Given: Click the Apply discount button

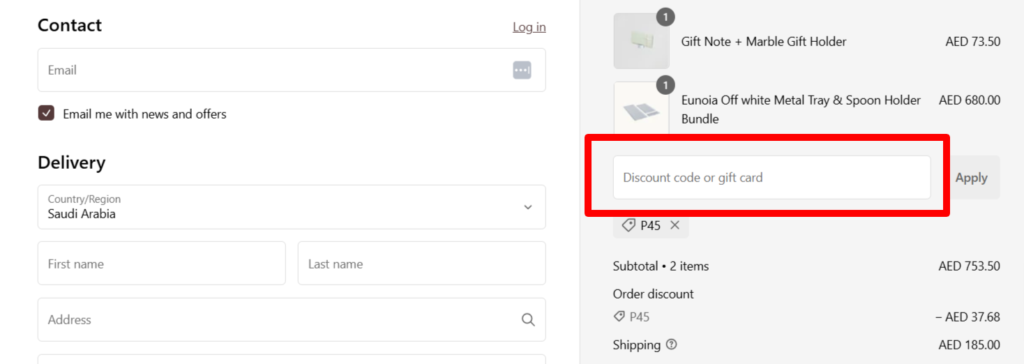Looking at the screenshot, I should pyautogui.click(x=971, y=177).
